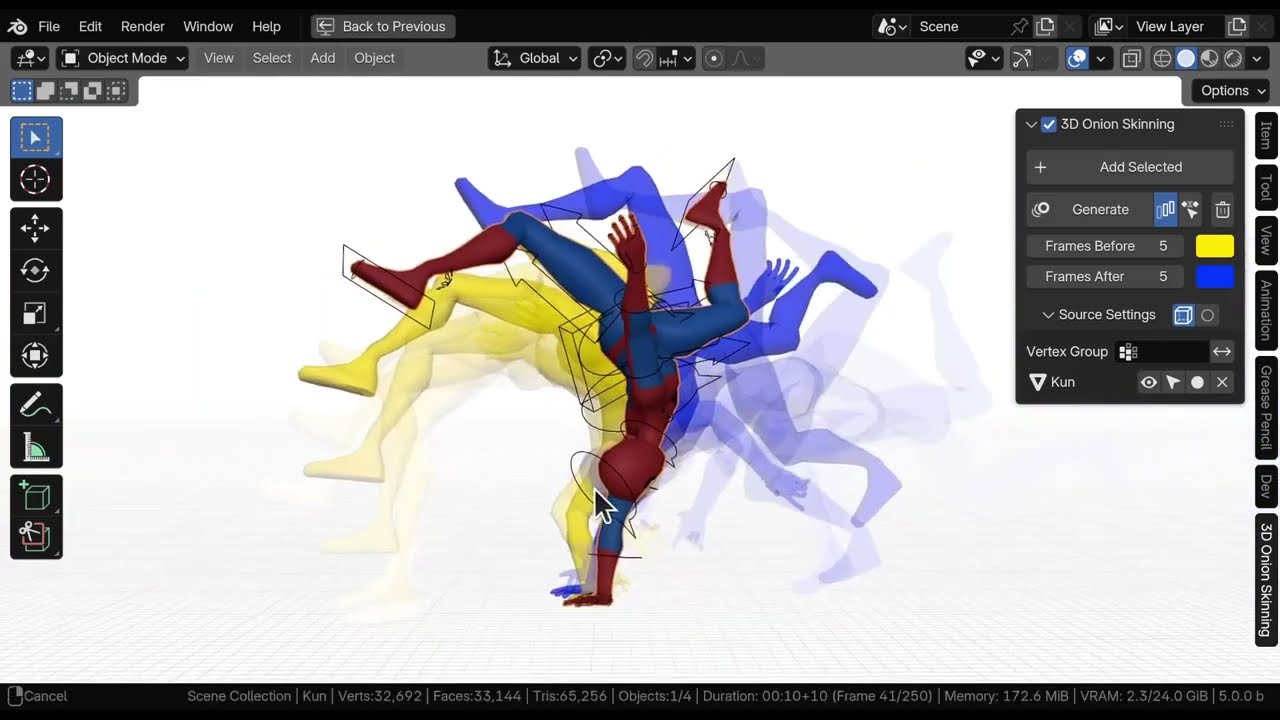The image size is (1280, 720).
Task: Click the flip arrows icon by Vertex Group
Action: click(x=1222, y=352)
